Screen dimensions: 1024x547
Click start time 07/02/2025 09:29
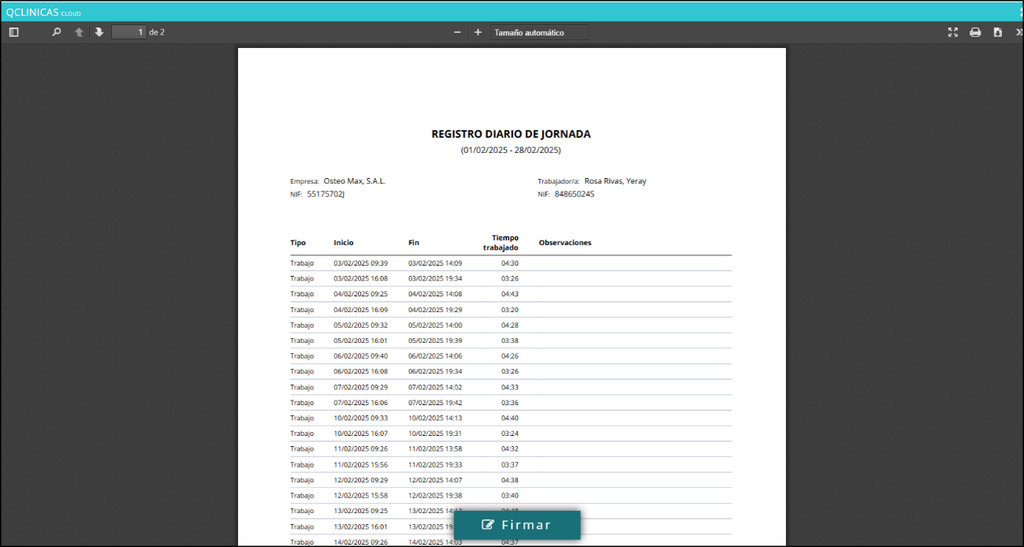tap(360, 387)
